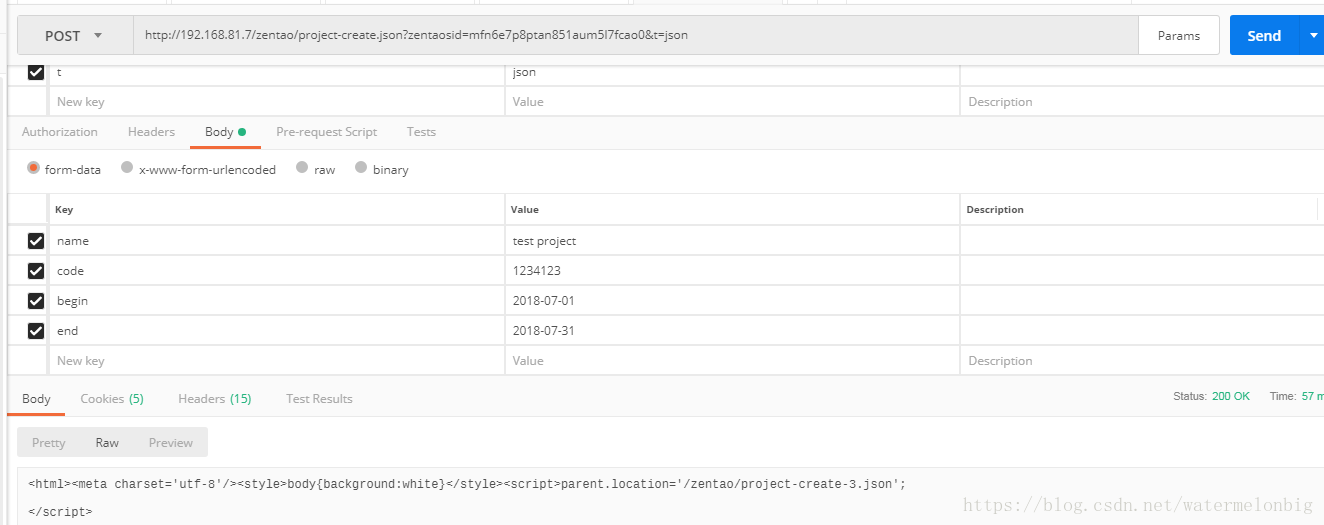The image size is (1324, 525).
Task: Click the 200 OK status text
Action: tap(1231, 397)
